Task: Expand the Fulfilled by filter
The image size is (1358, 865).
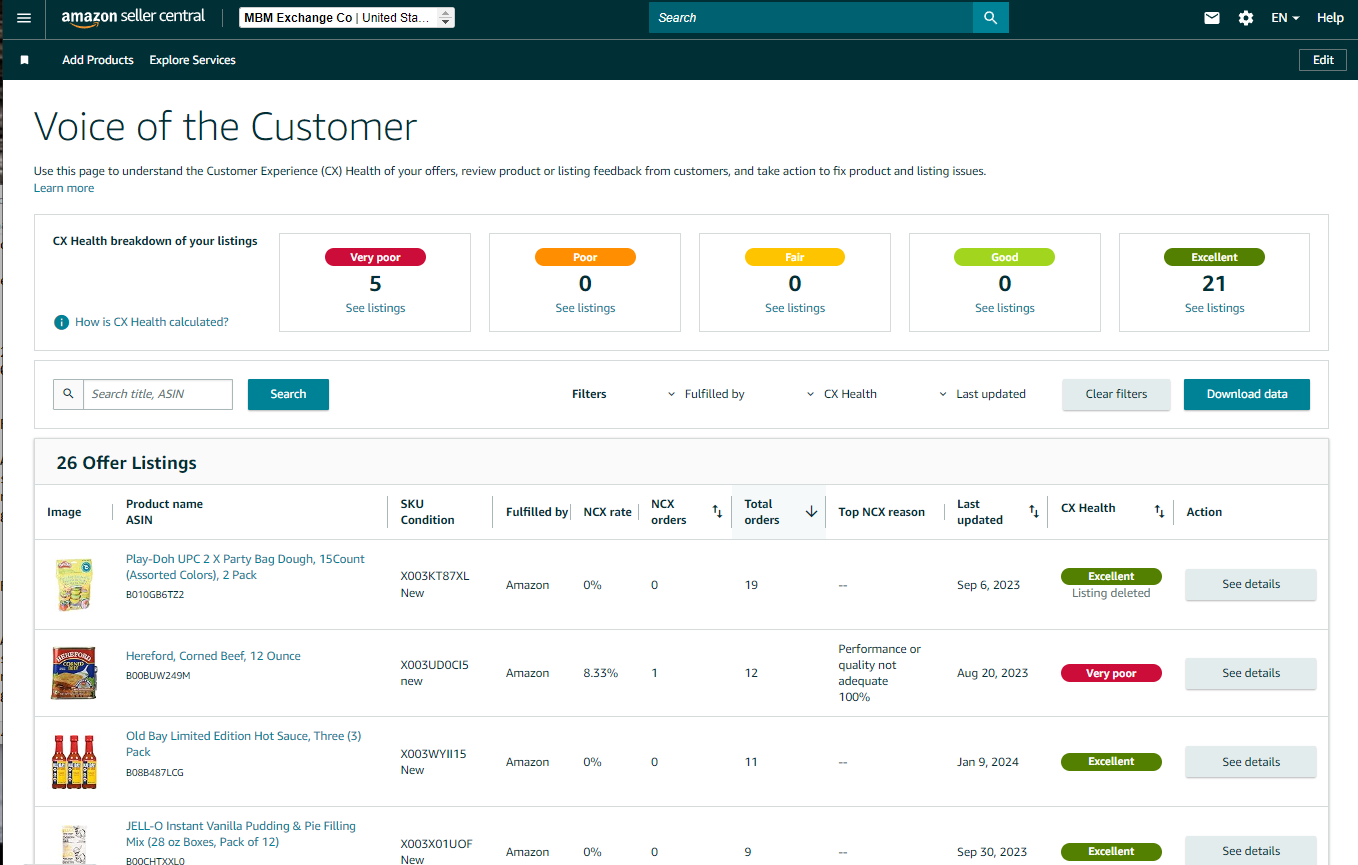Action: 706,394
